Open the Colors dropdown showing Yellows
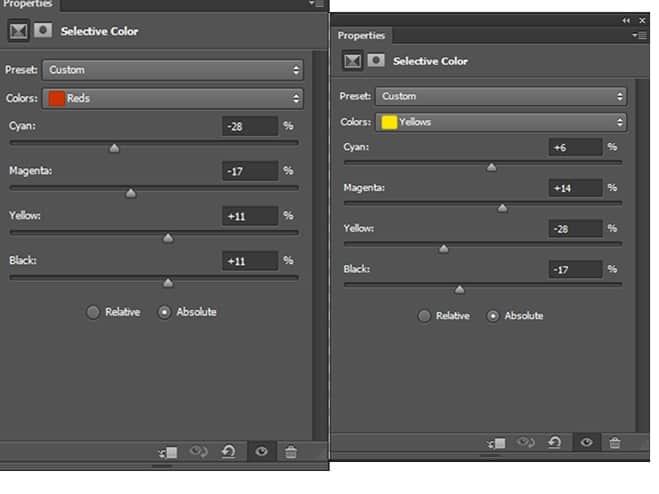The image size is (659, 494). click(501, 122)
